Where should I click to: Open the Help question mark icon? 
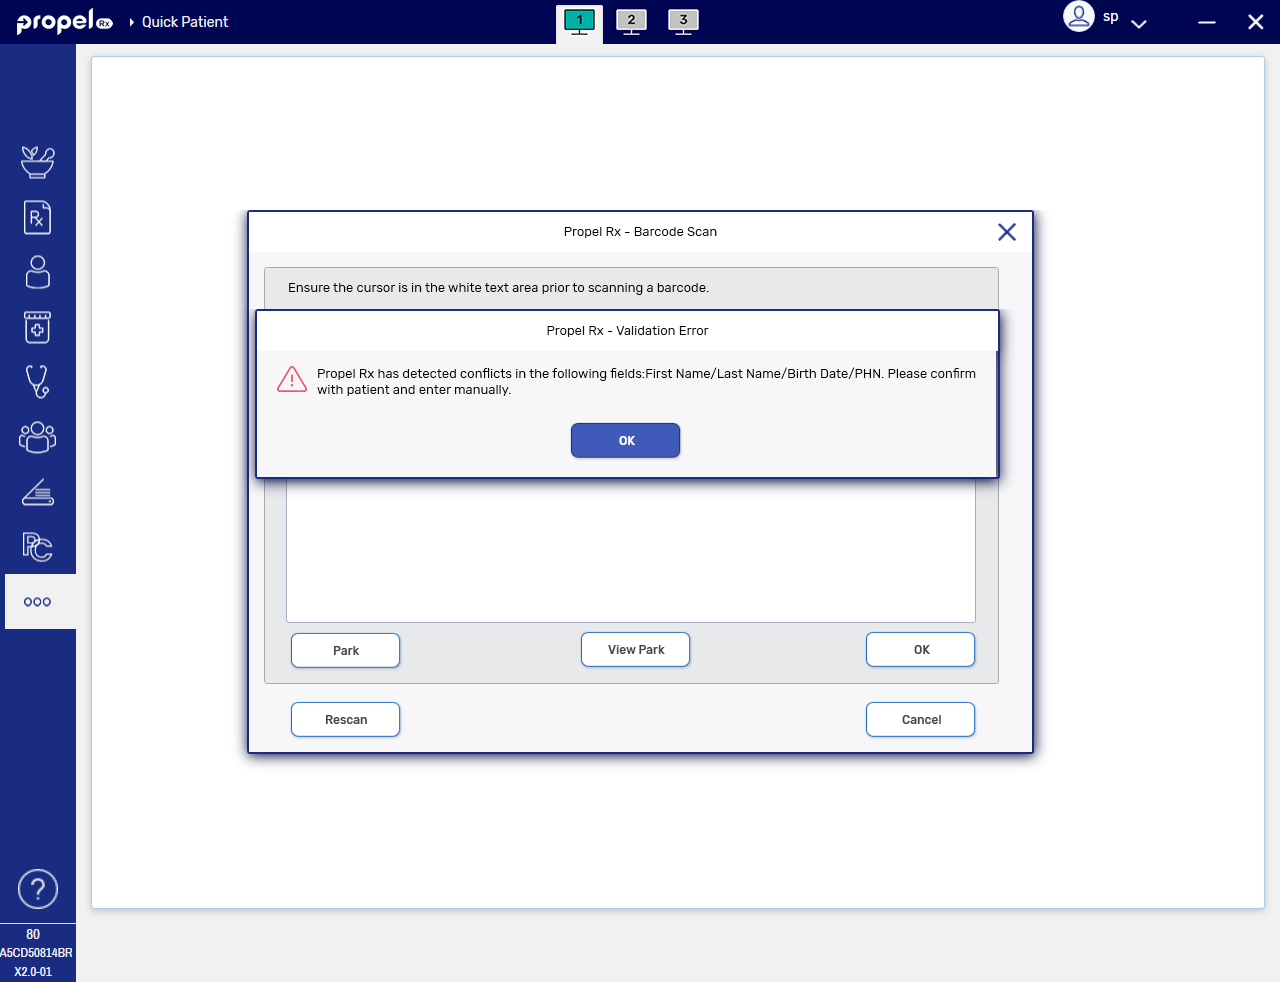[x=37, y=889]
